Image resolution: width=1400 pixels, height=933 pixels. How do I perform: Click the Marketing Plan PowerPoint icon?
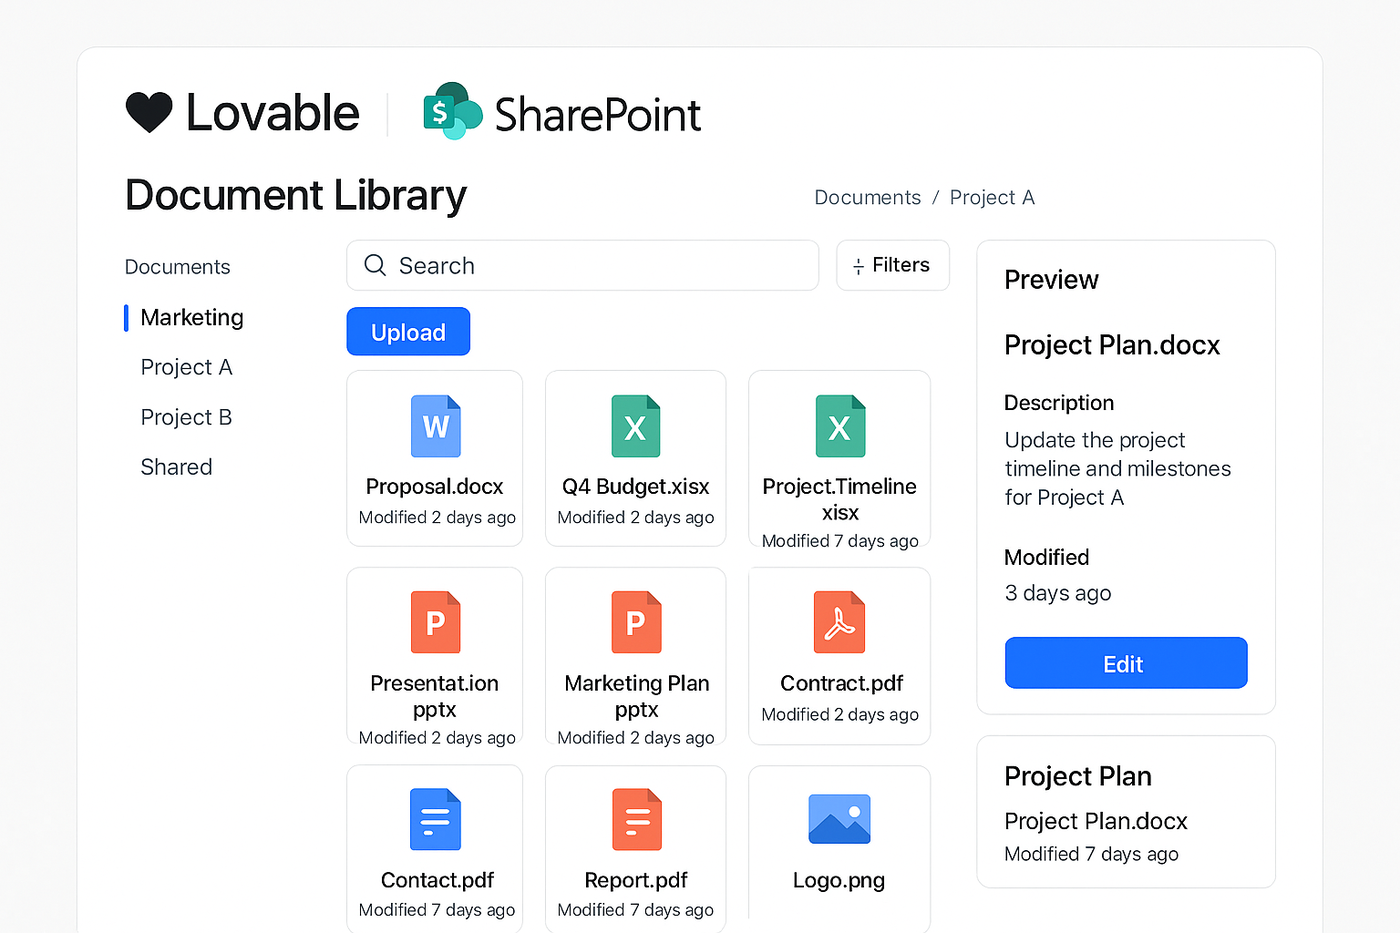click(636, 622)
